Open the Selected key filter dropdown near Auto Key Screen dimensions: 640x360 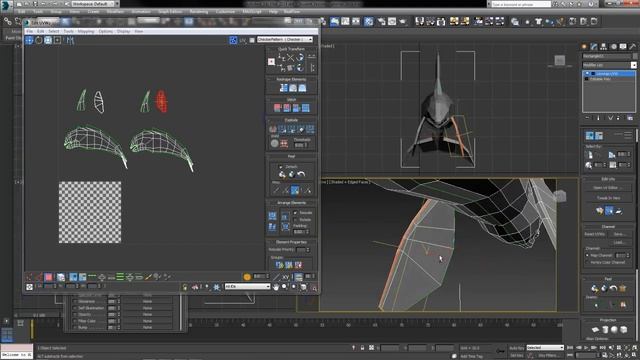click(x=545, y=348)
